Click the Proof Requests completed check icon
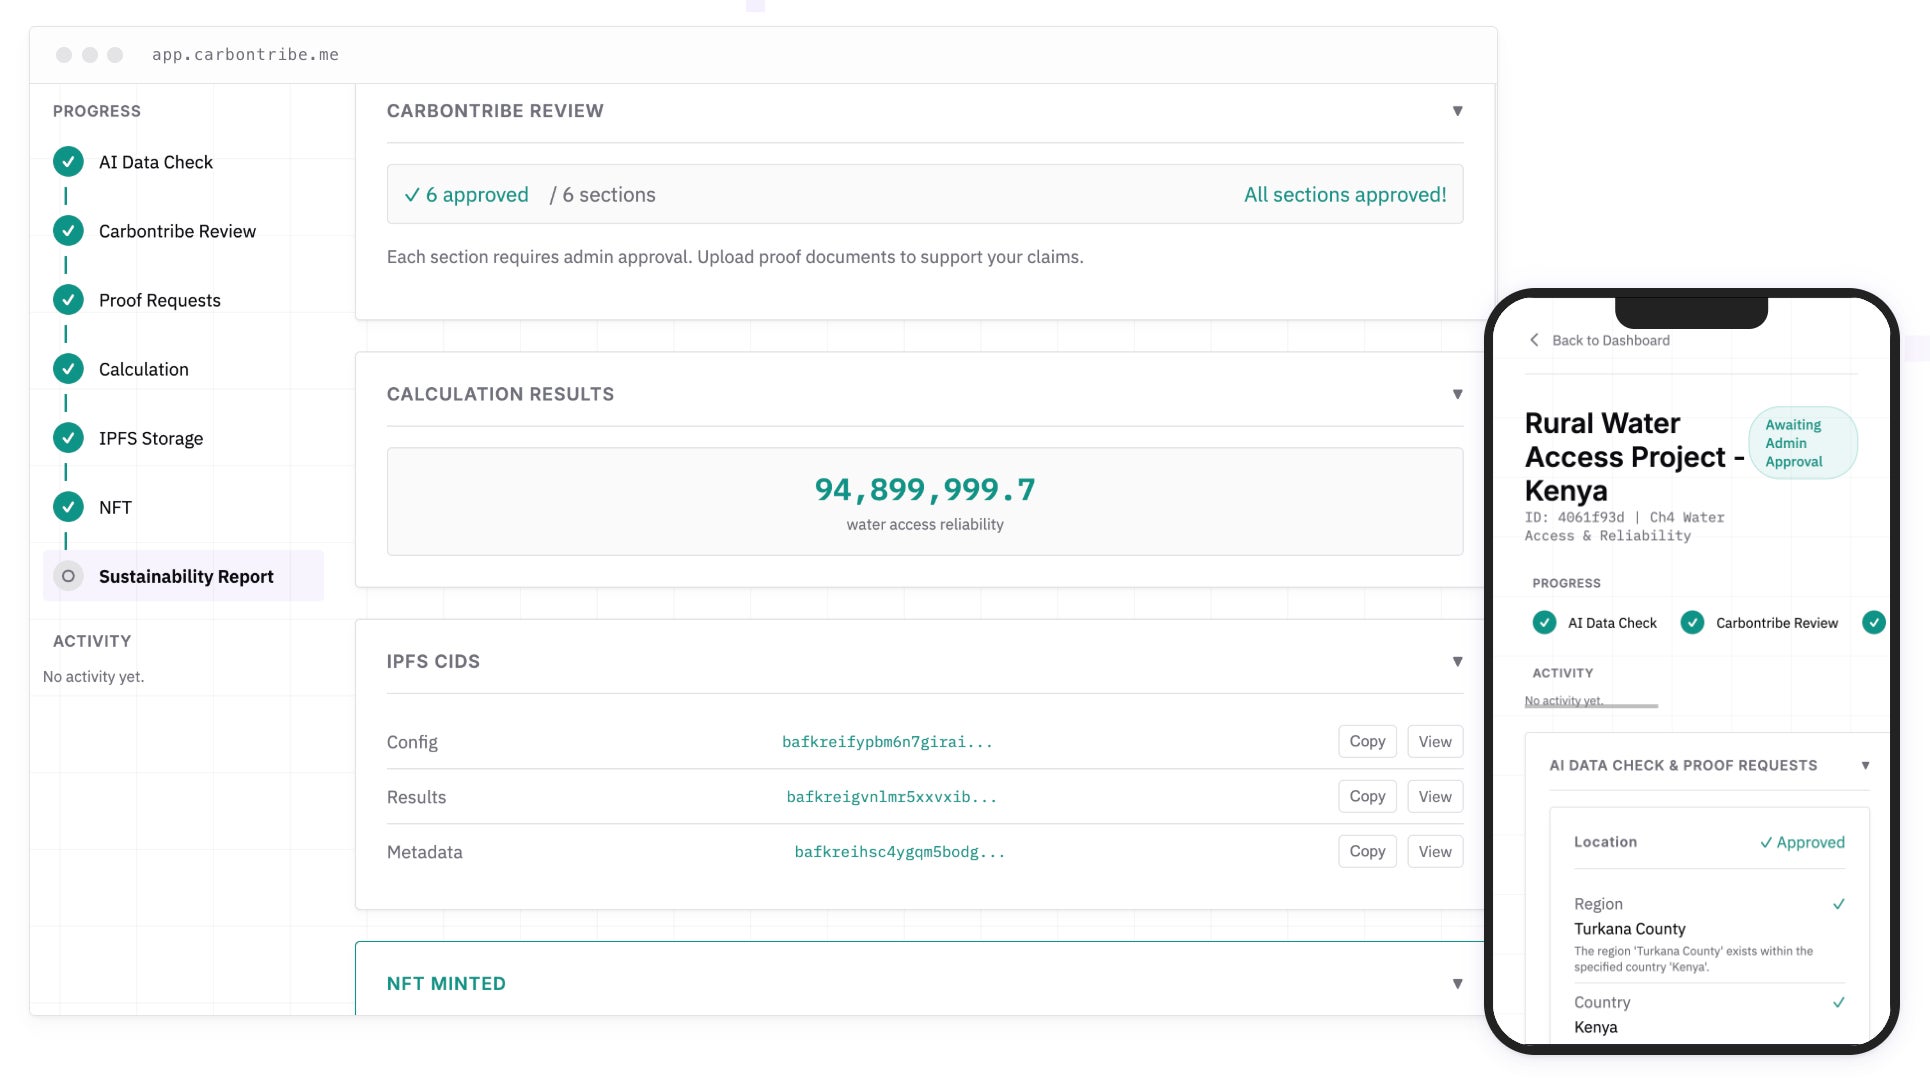The width and height of the screenshot is (1930, 1078). coord(68,300)
